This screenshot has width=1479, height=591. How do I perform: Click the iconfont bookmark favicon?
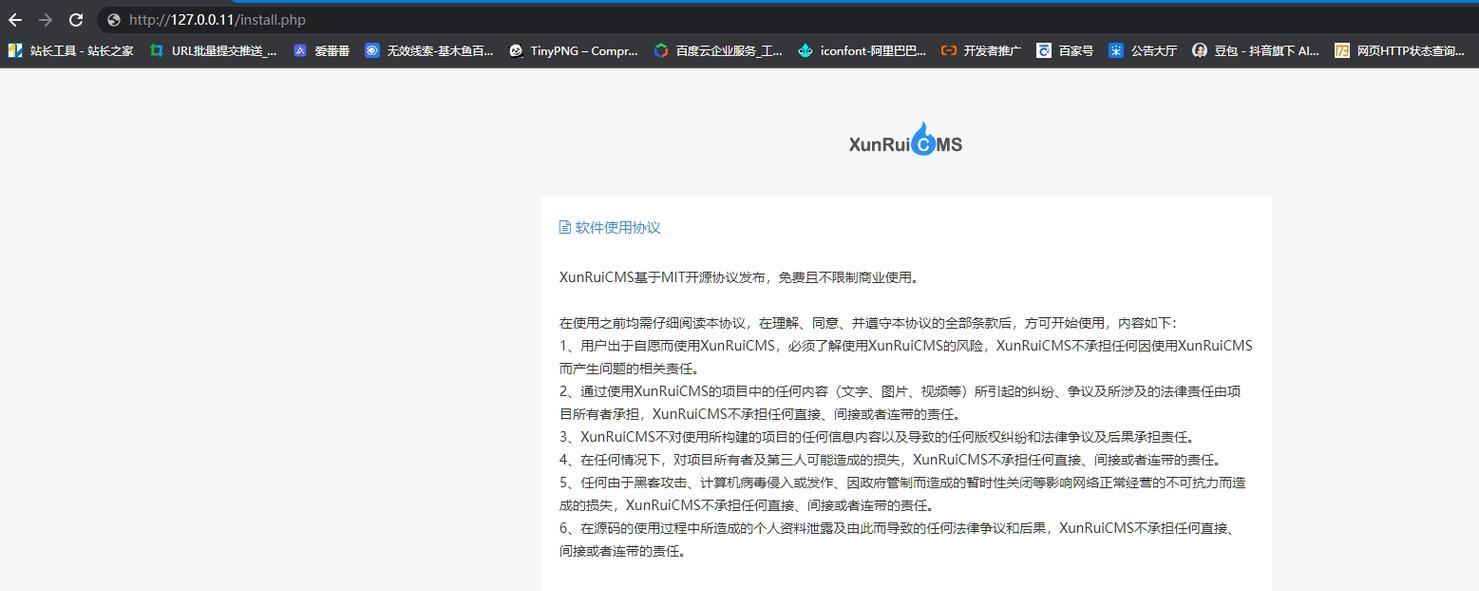pyautogui.click(x=805, y=50)
